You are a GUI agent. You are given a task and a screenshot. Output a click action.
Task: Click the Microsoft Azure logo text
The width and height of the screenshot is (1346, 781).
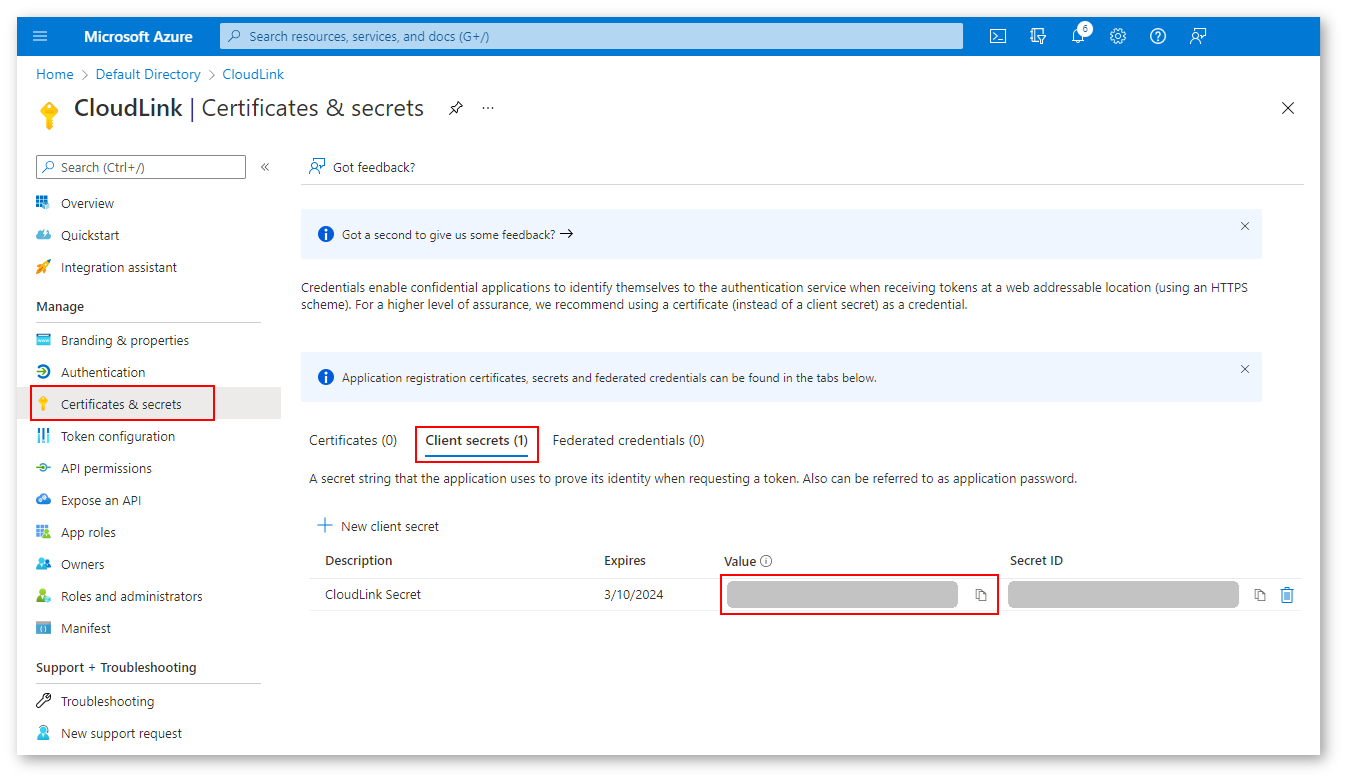click(x=138, y=36)
